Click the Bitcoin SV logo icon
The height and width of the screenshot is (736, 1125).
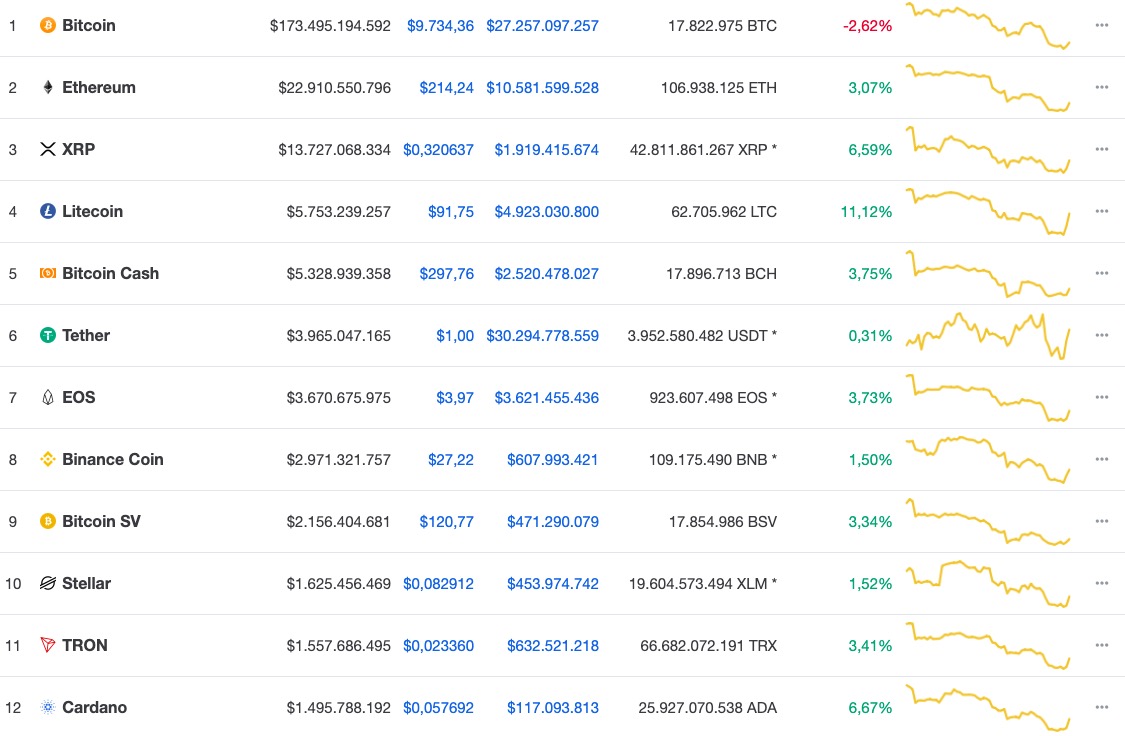(47, 522)
